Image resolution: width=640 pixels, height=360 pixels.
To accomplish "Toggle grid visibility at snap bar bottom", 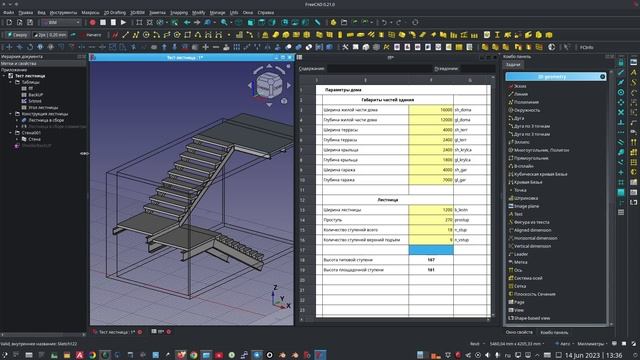I will 621,212.
